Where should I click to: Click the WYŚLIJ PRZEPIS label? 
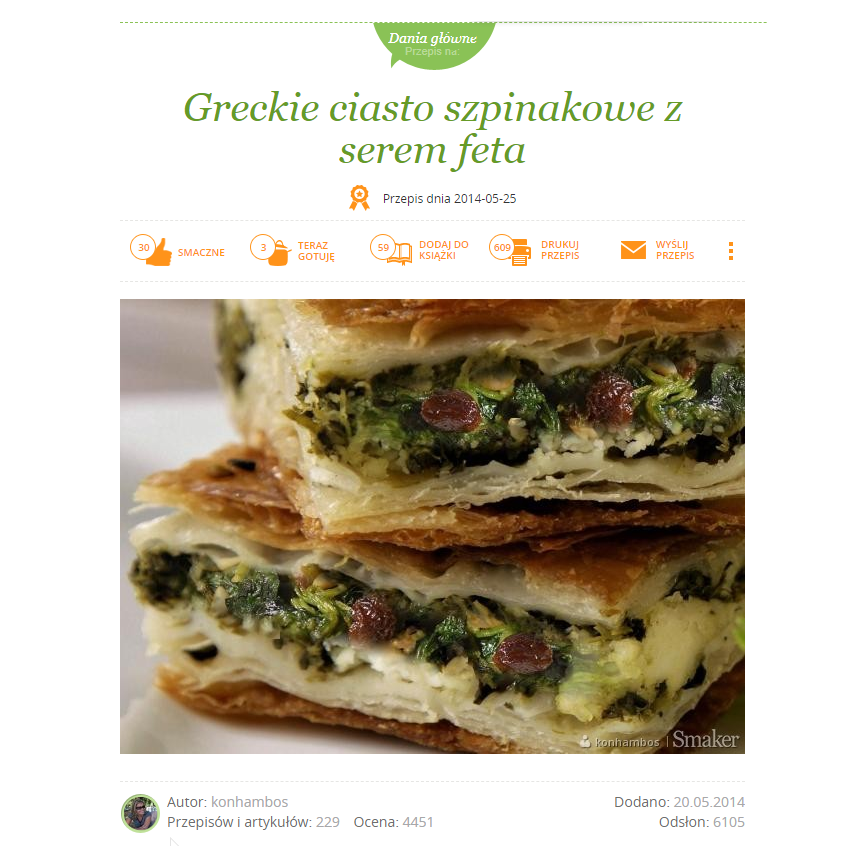click(x=675, y=250)
